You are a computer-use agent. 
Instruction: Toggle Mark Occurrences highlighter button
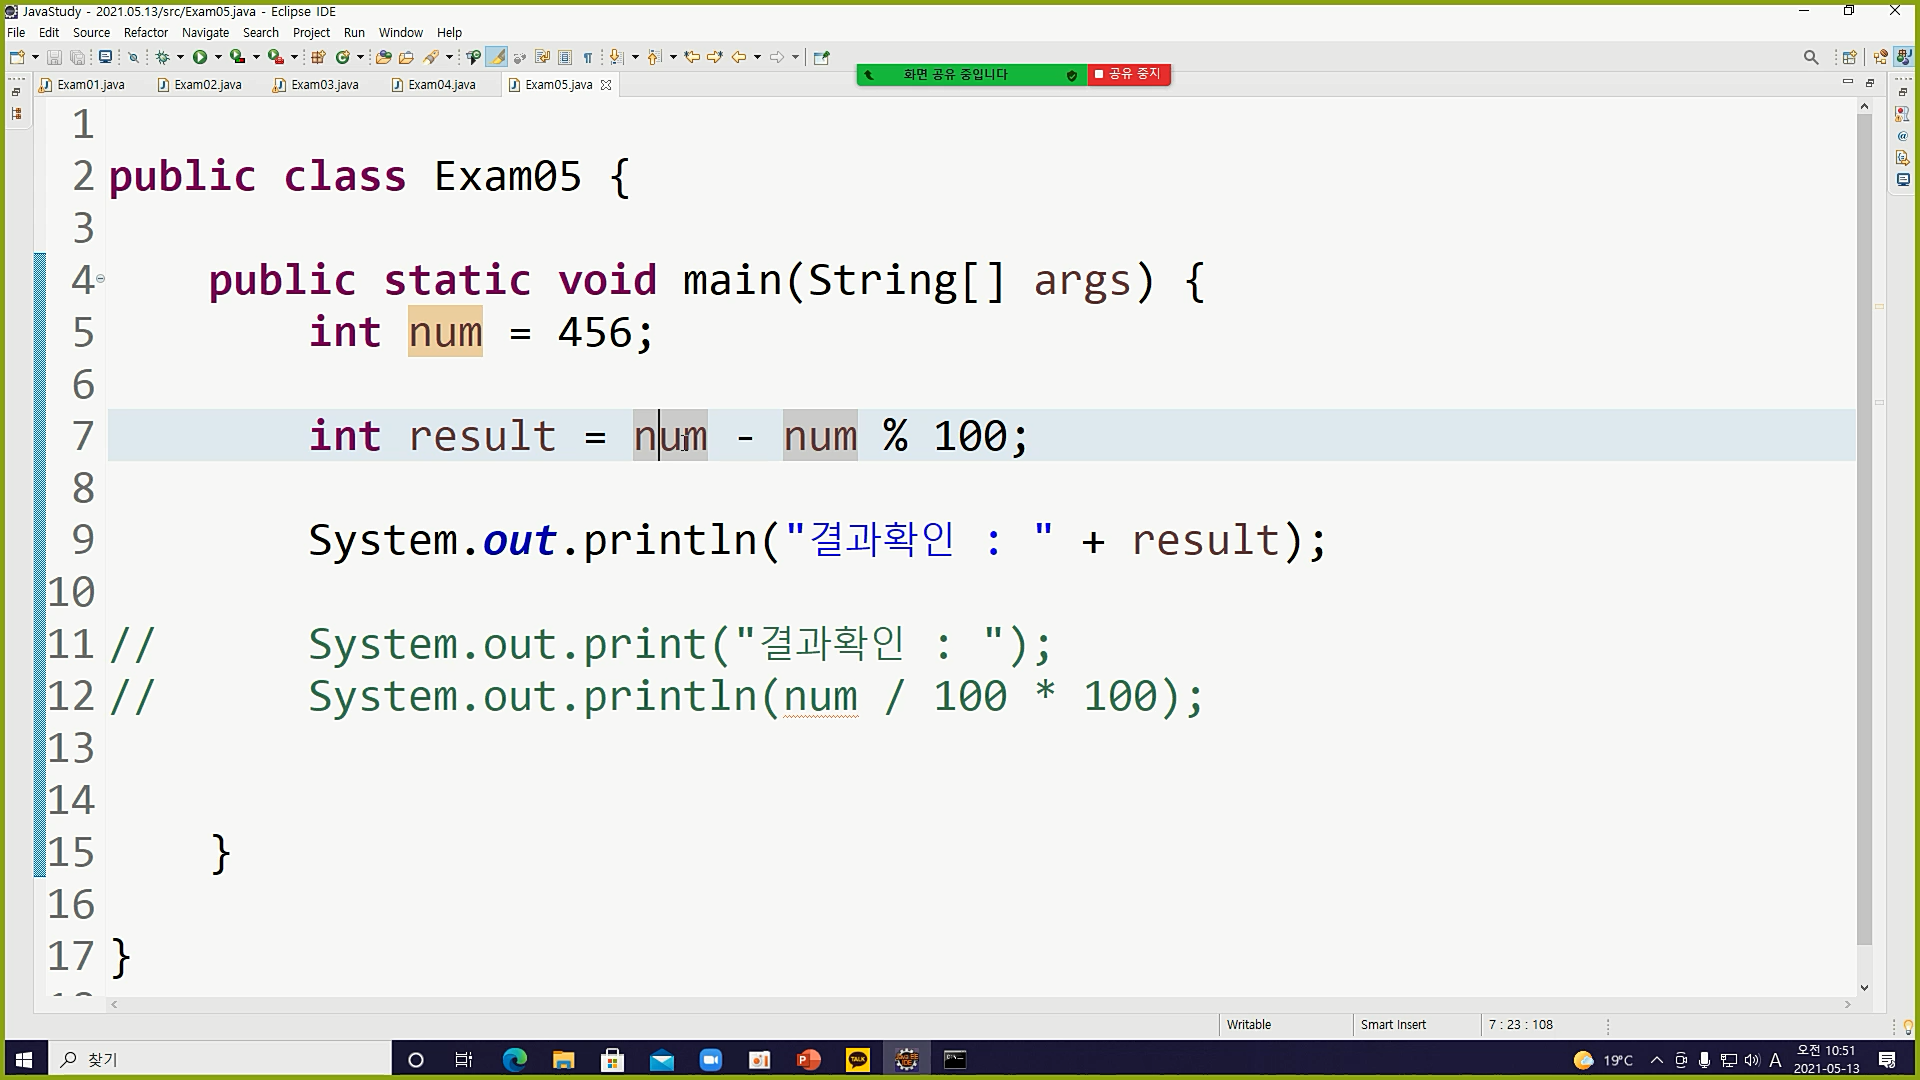point(496,57)
